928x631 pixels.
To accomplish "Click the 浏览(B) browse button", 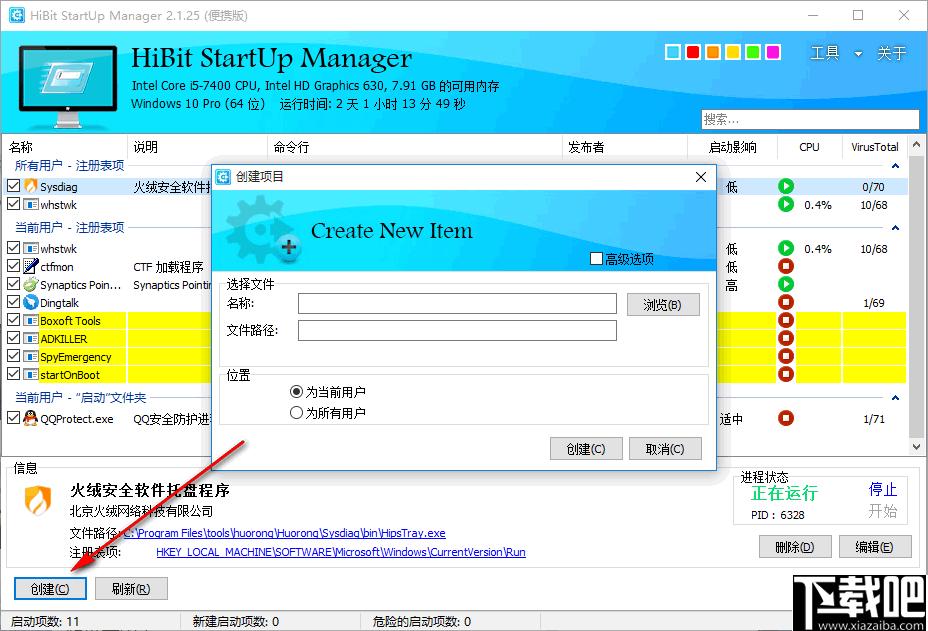I will (663, 305).
